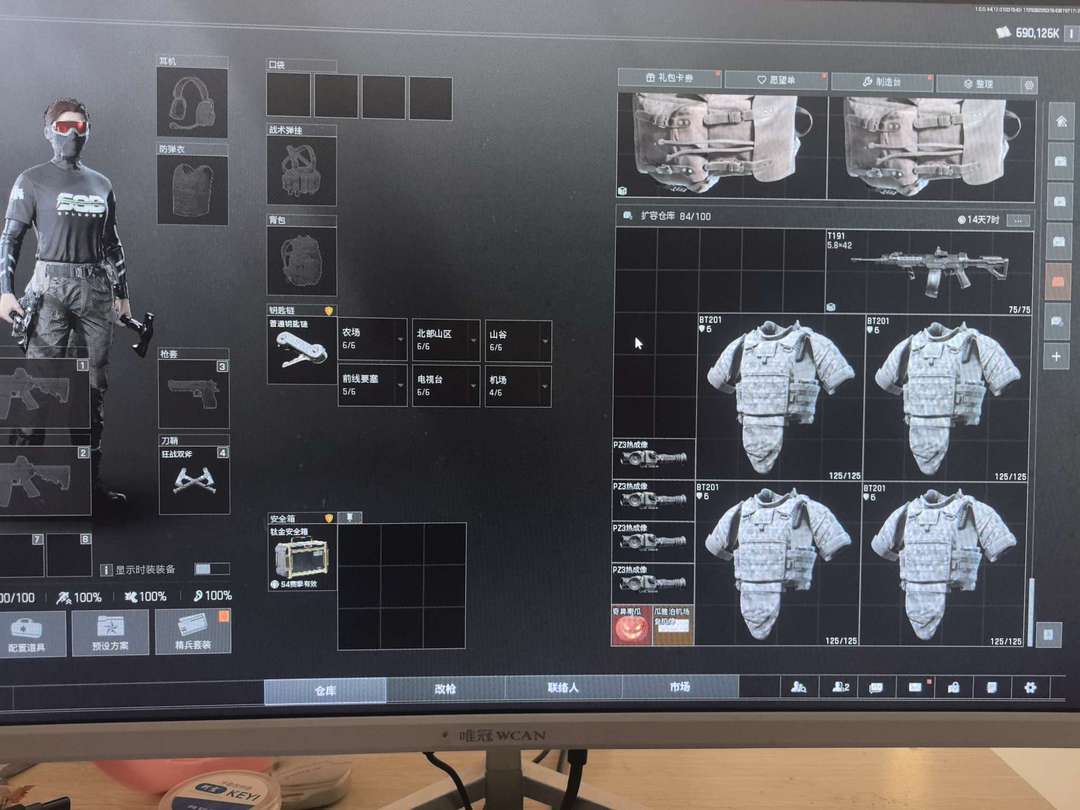Open the mail envelope icon

[915, 687]
